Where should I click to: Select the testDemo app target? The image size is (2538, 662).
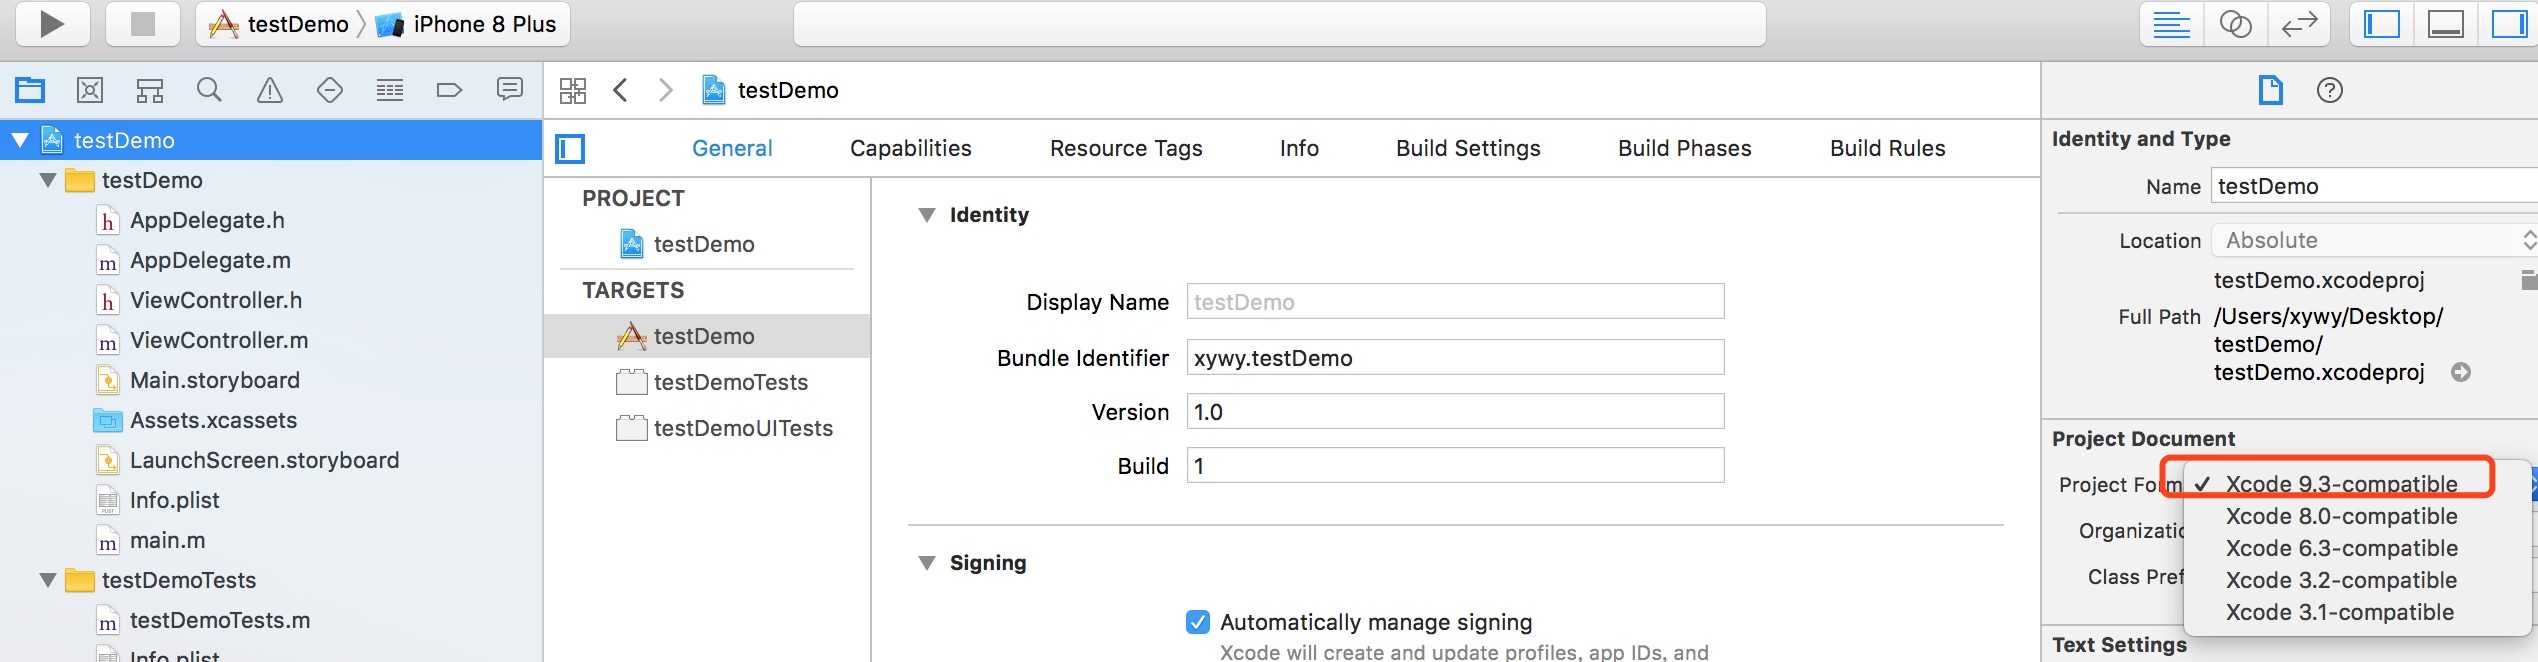(707, 336)
